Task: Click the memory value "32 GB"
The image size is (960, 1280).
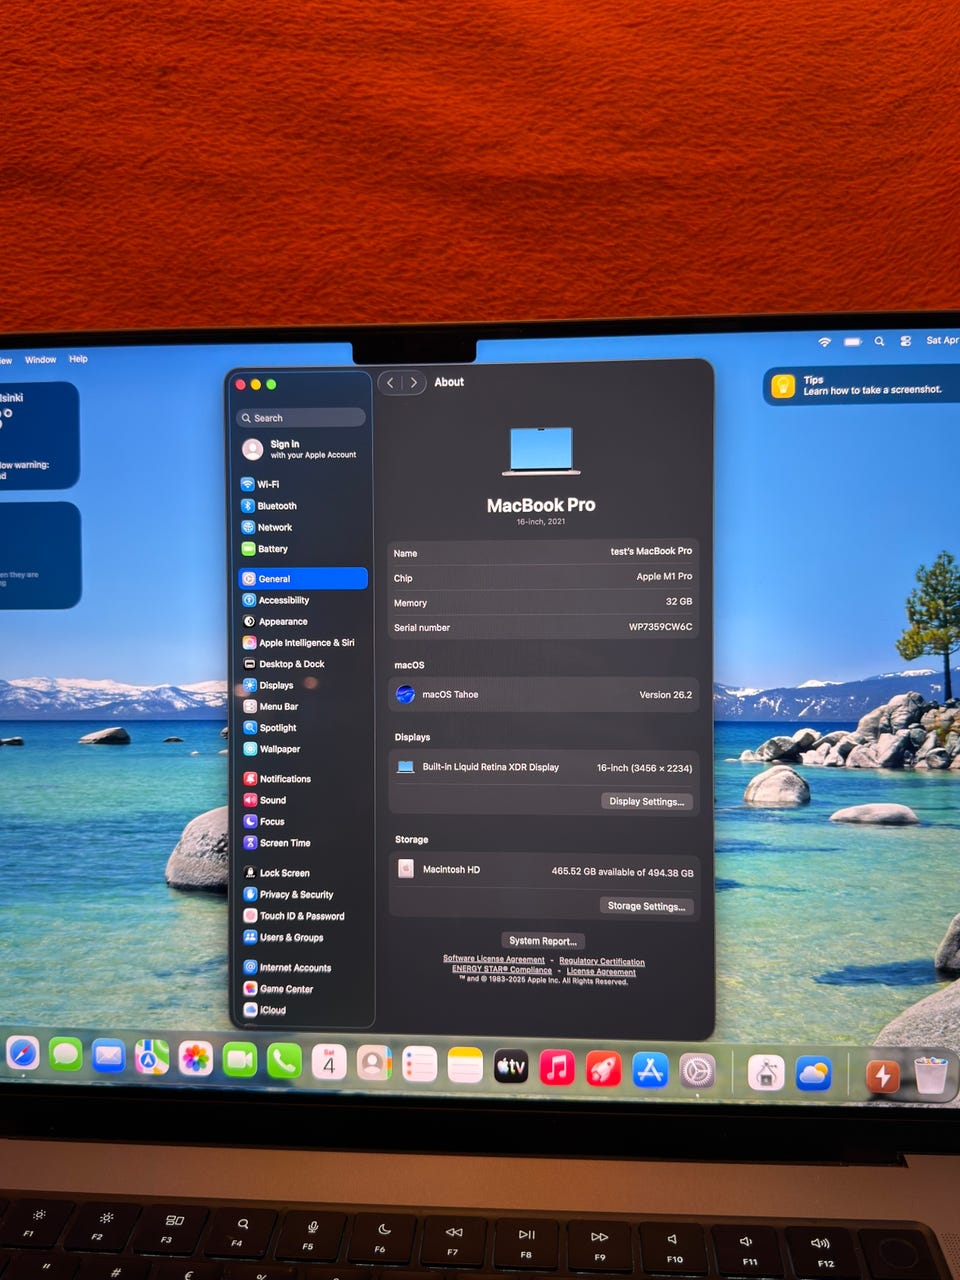Action: [x=679, y=602]
